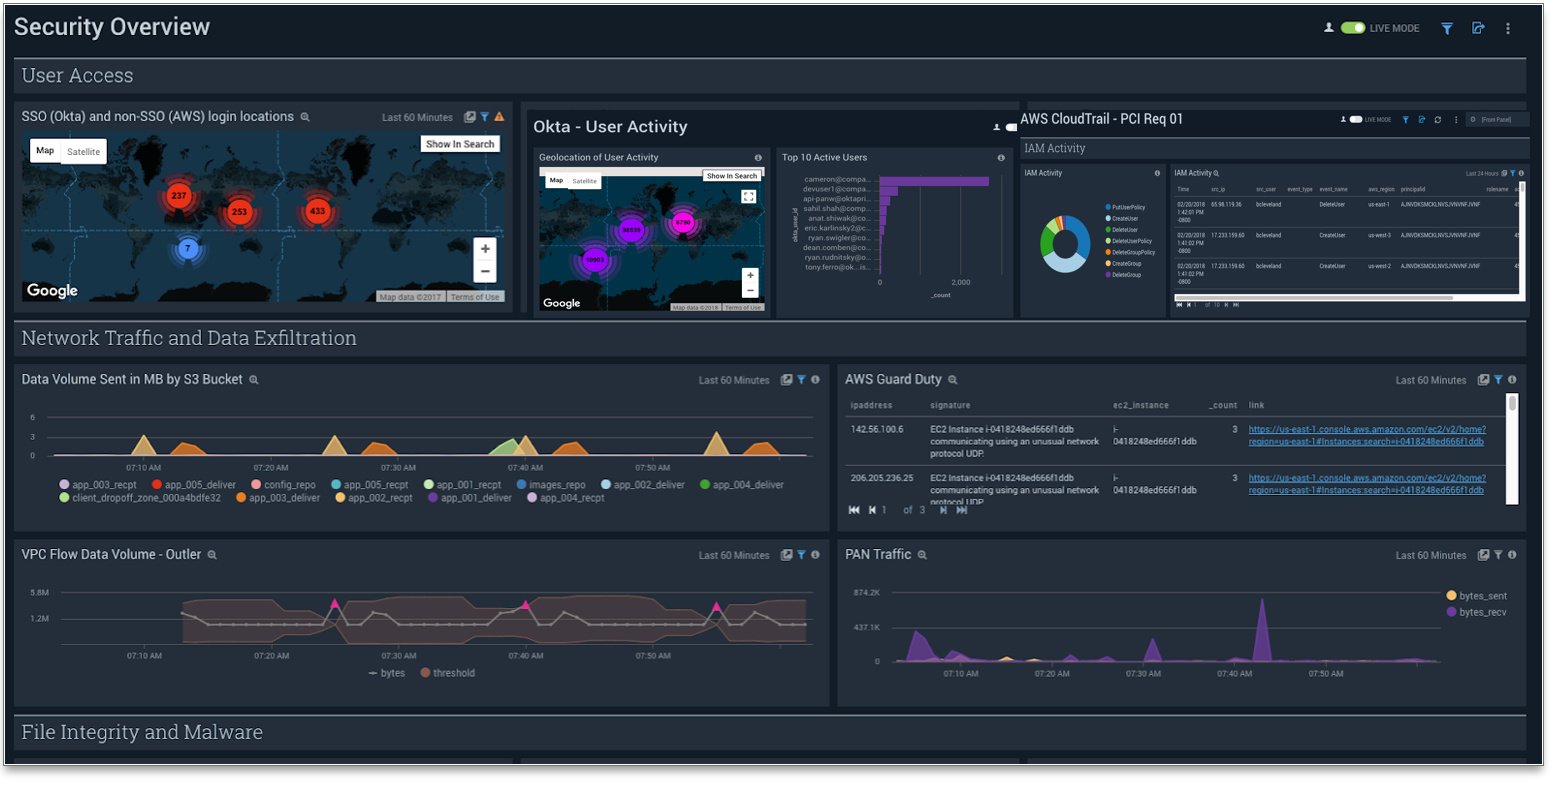Switch Okta geolocation map to Map view
Screen dimensions: 1559x785
[556, 181]
